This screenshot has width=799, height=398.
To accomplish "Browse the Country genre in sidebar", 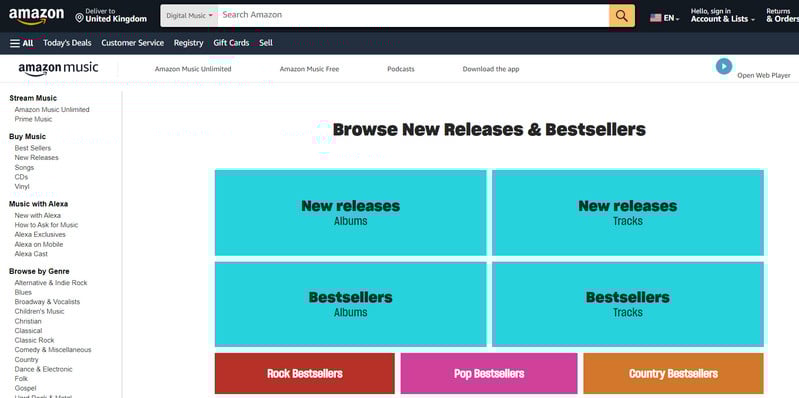I will 26,360.
